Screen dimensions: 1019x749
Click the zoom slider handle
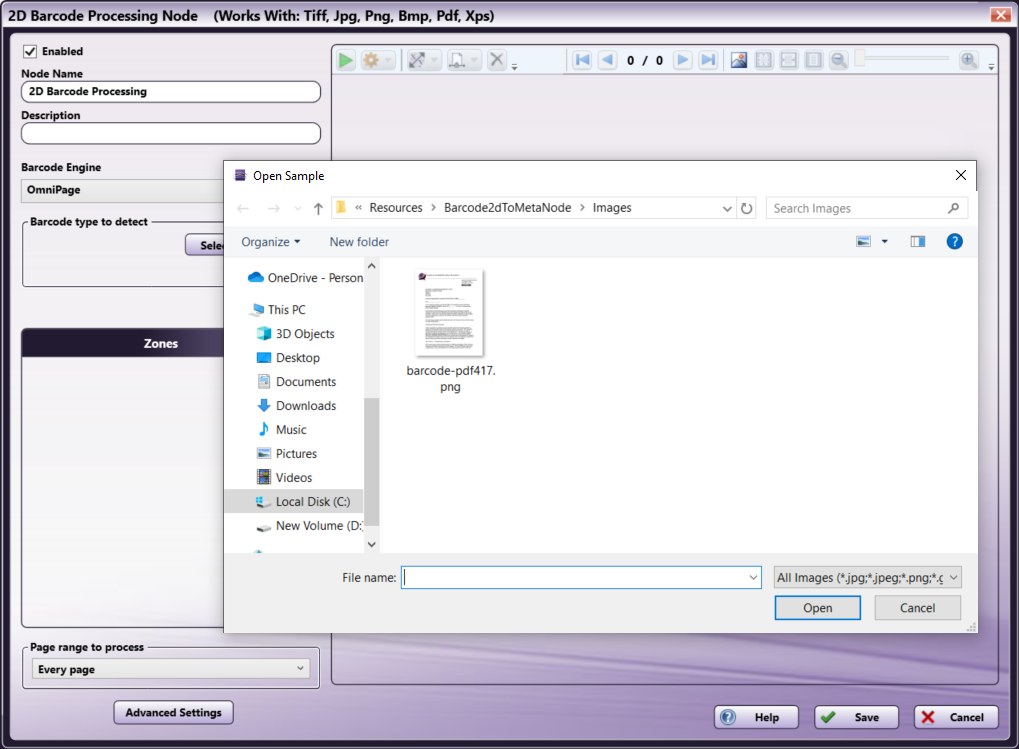[x=860, y=58]
